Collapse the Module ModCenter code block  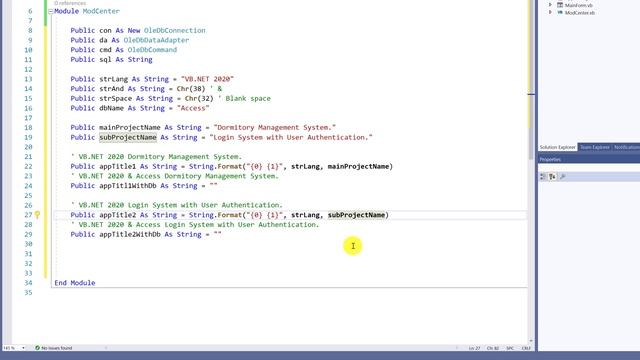(x=51, y=11)
